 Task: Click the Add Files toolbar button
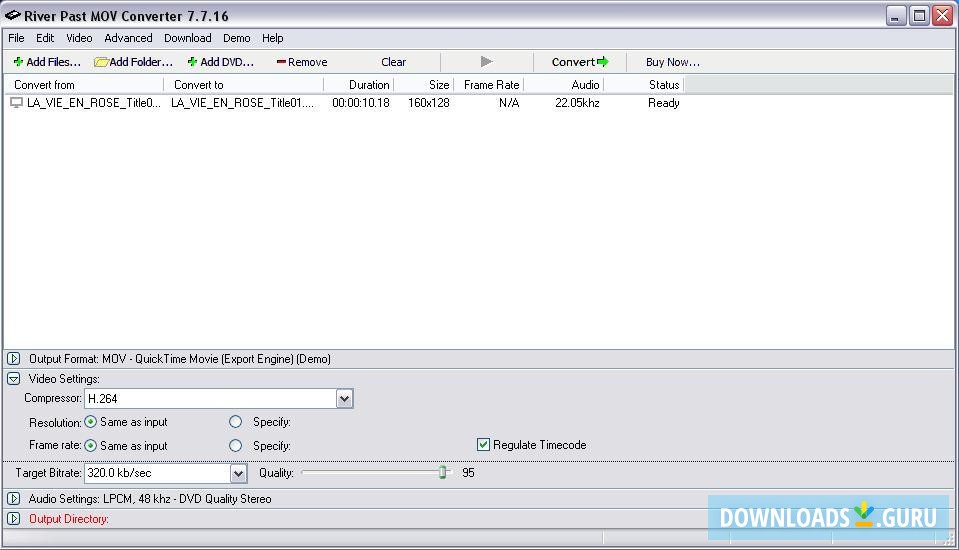point(47,62)
